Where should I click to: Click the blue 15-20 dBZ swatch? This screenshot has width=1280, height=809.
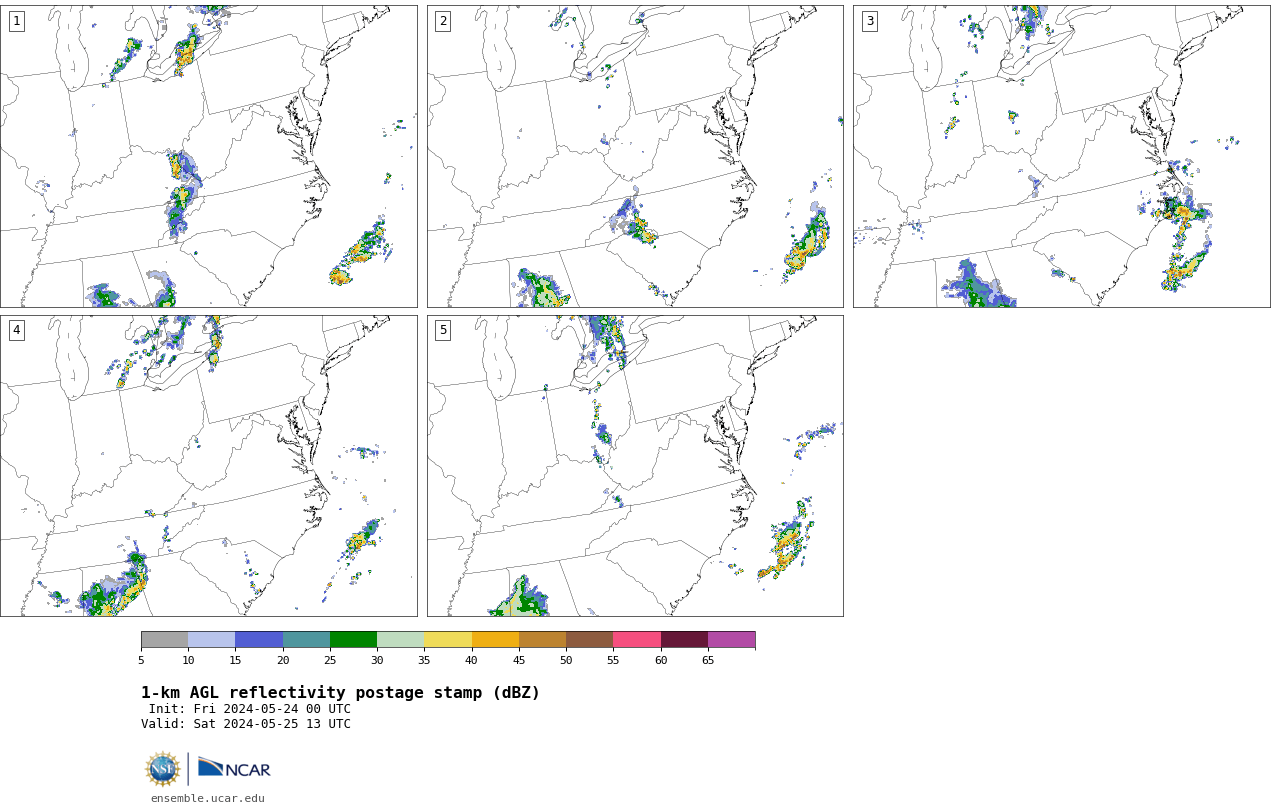(x=259, y=640)
